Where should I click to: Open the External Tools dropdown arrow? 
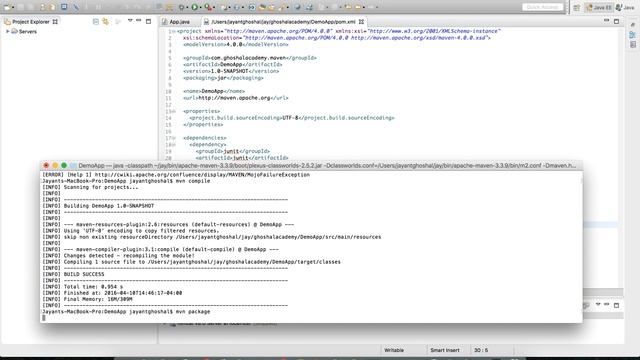point(214,7)
